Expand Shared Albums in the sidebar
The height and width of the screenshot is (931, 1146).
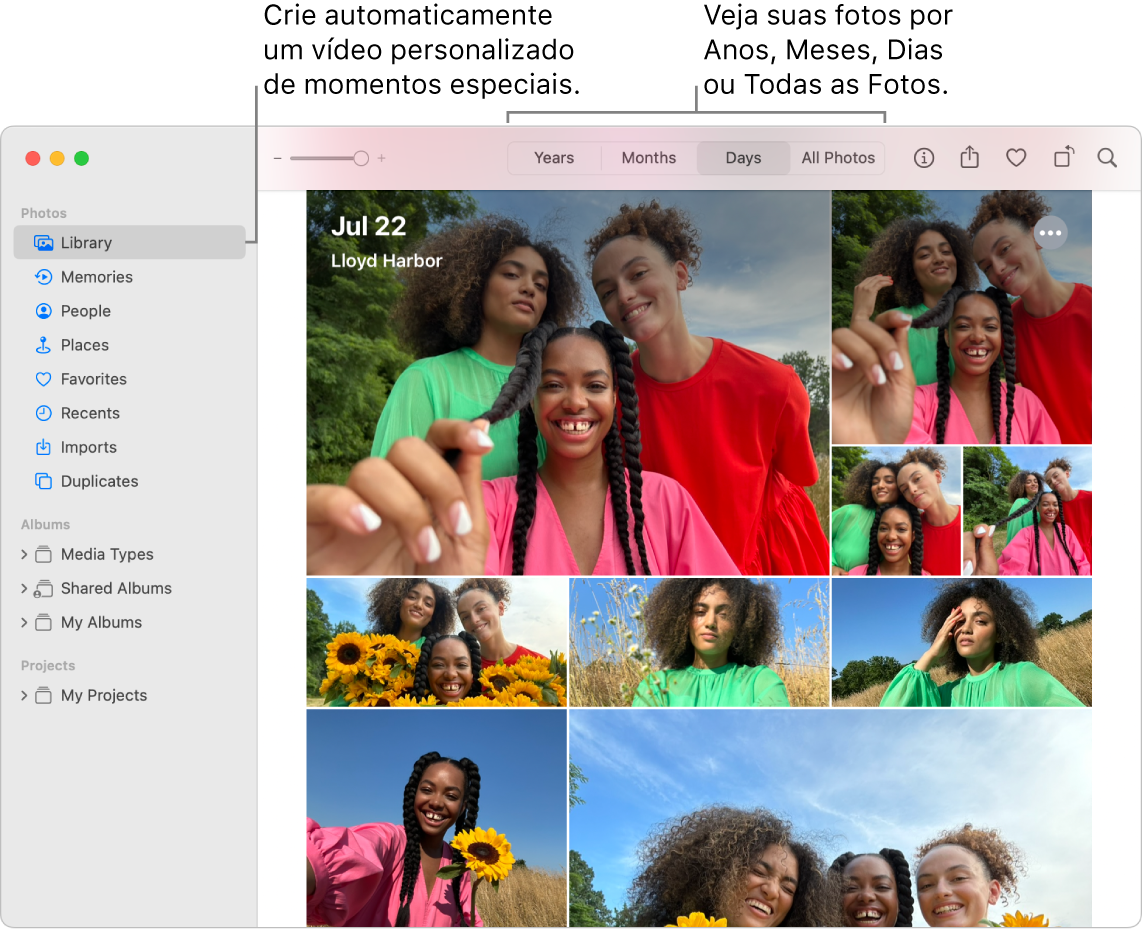[x=24, y=588]
